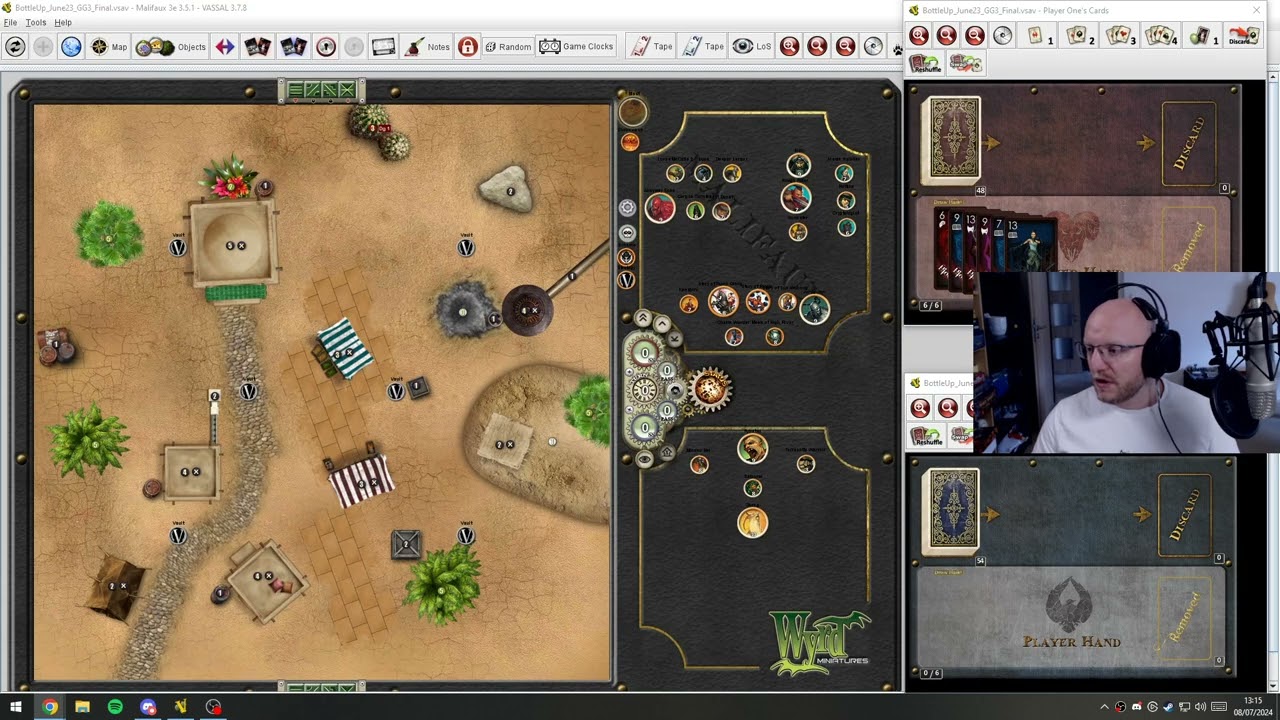
Task: Select the grey gear token on sidebar
Action: [x=627, y=207]
